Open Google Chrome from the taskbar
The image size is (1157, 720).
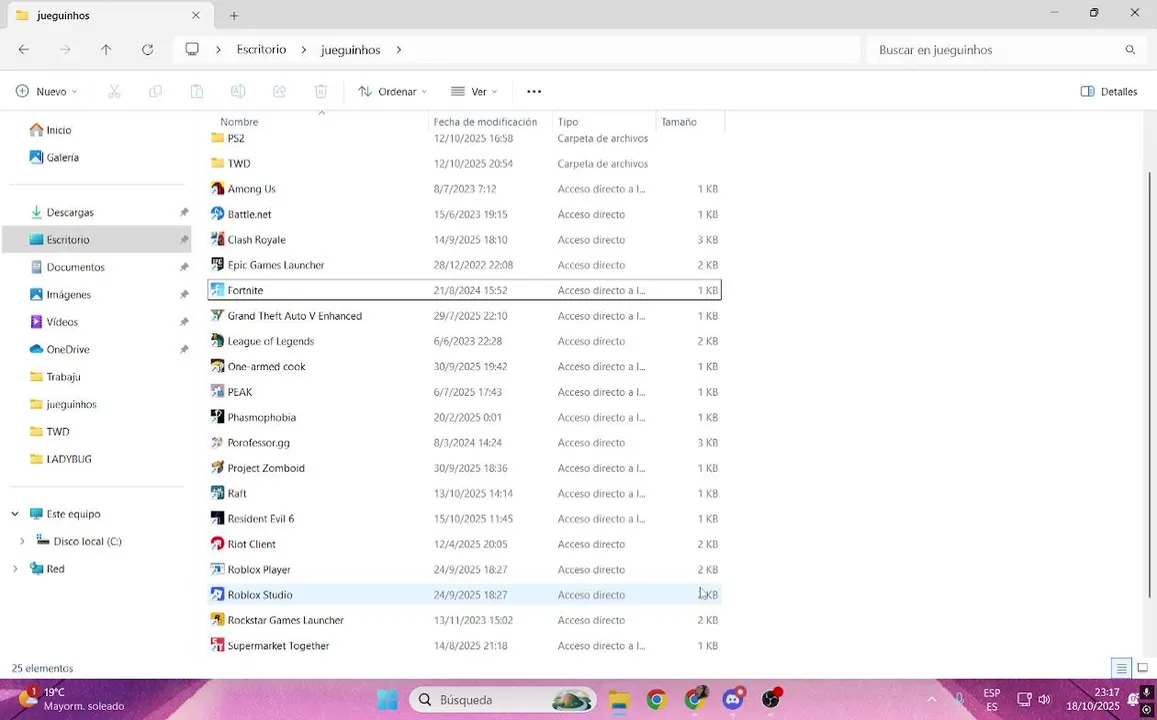pyautogui.click(x=656, y=699)
